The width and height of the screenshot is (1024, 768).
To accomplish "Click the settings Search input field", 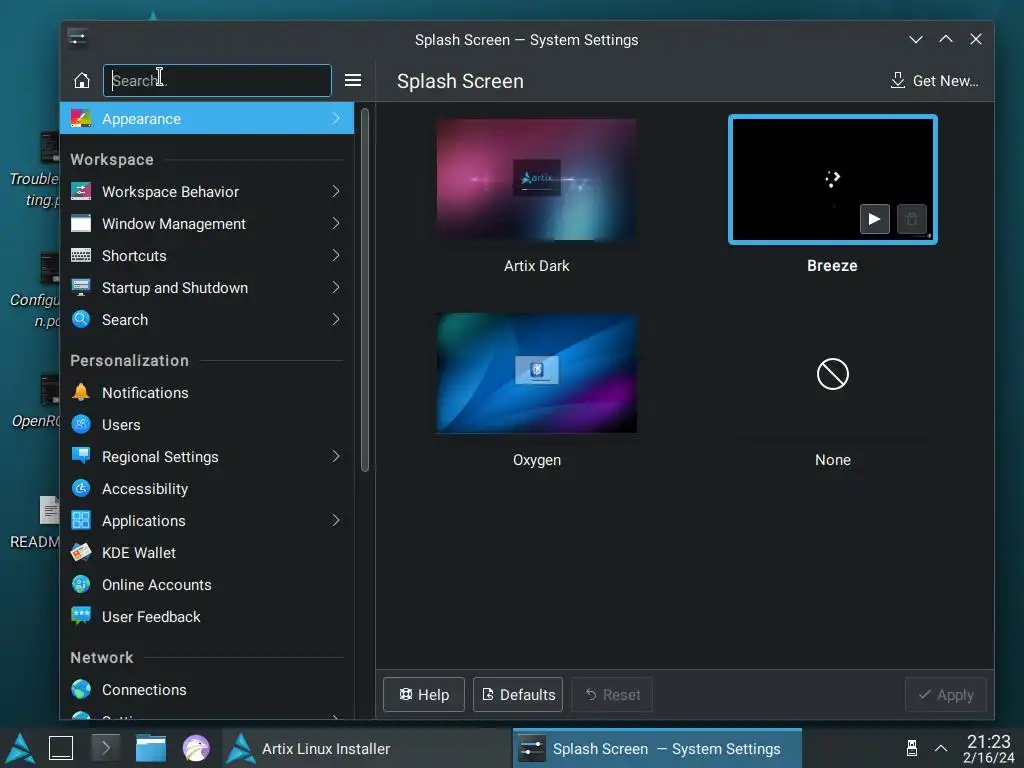I will pyautogui.click(x=217, y=80).
